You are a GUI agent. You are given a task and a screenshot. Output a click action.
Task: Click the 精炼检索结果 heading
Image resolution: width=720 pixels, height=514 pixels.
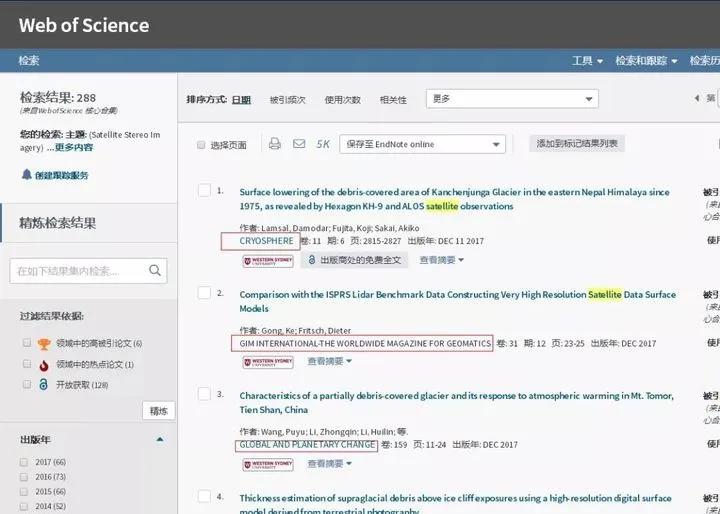tap(58, 223)
